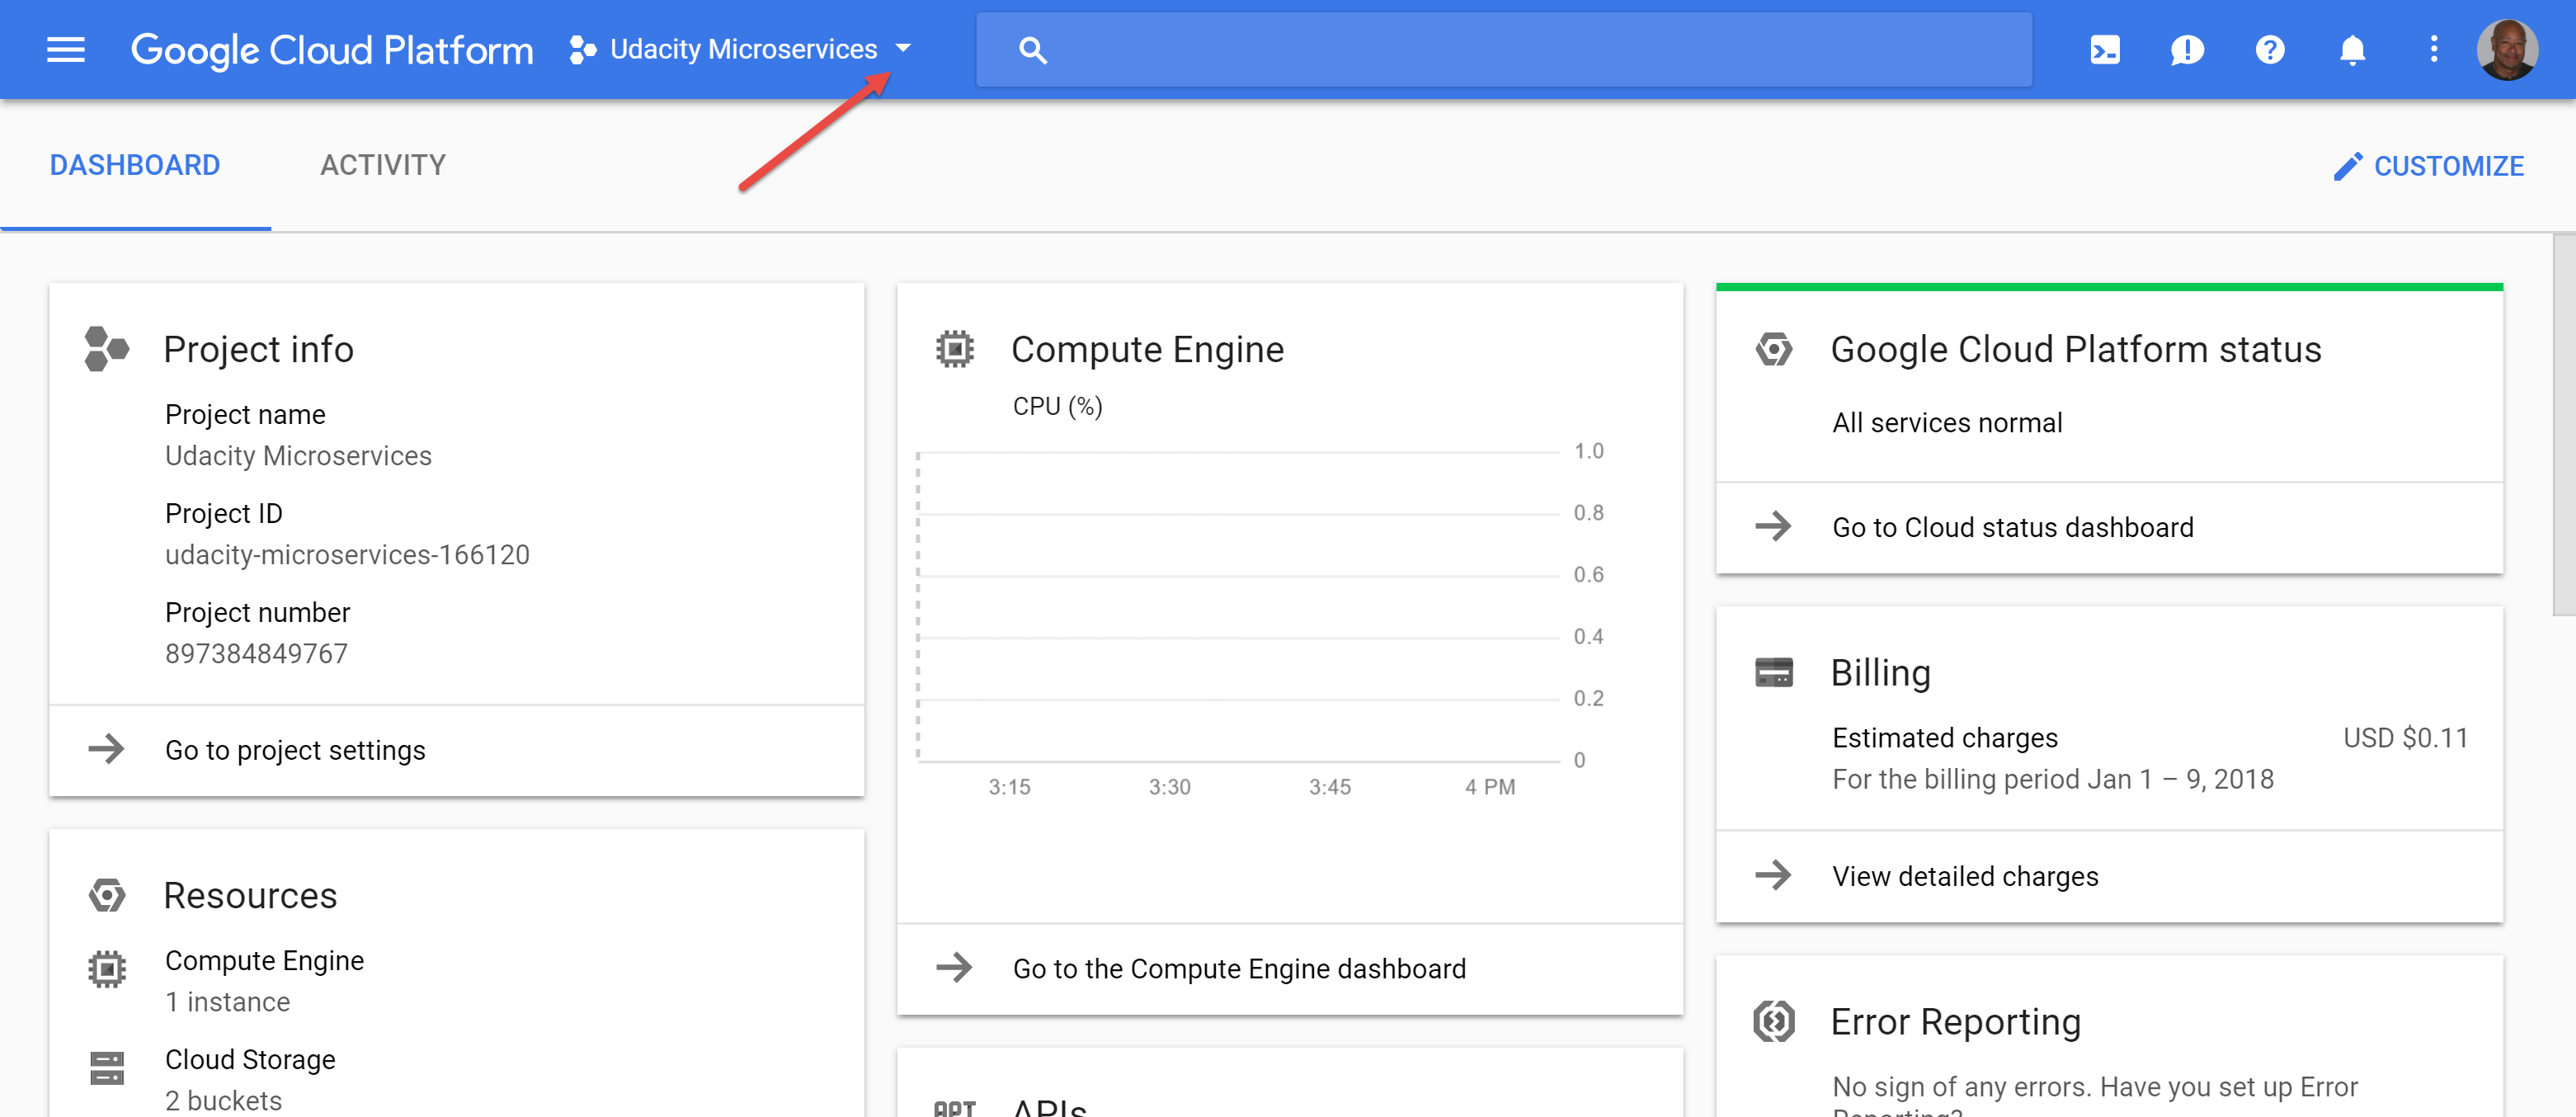Viewport: 2576px width, 1117px height.
Task: Click the Google Cloud Platform status icon
Action: 1774,349
